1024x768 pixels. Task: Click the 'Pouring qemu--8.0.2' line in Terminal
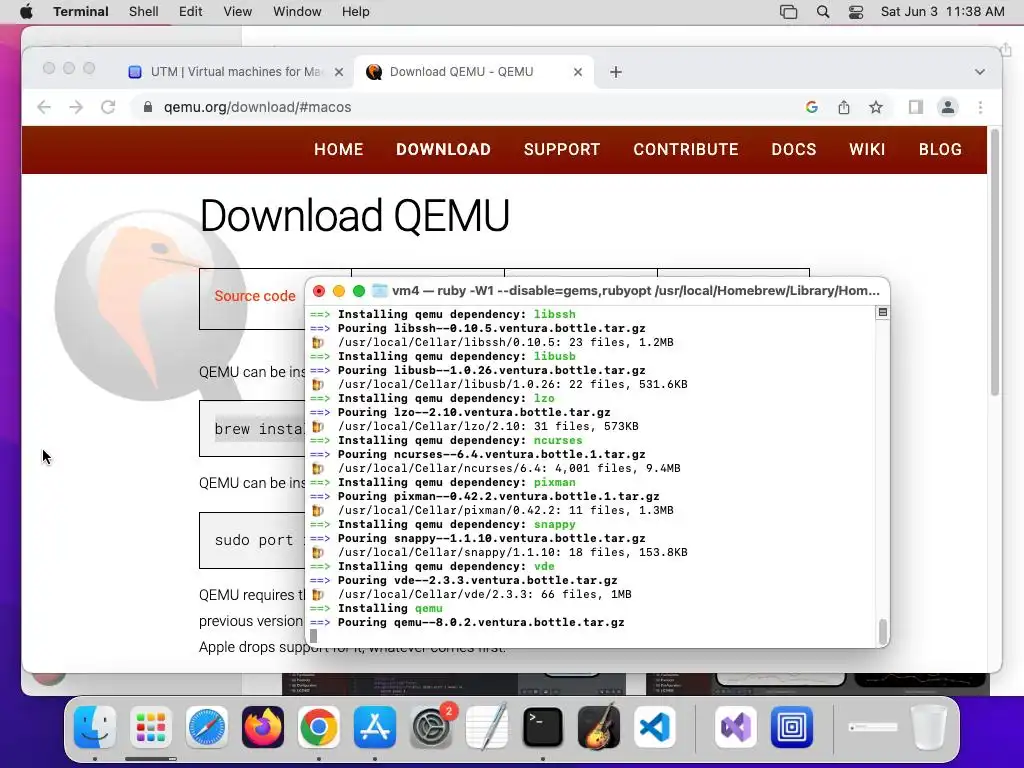[x=481, y=622]
